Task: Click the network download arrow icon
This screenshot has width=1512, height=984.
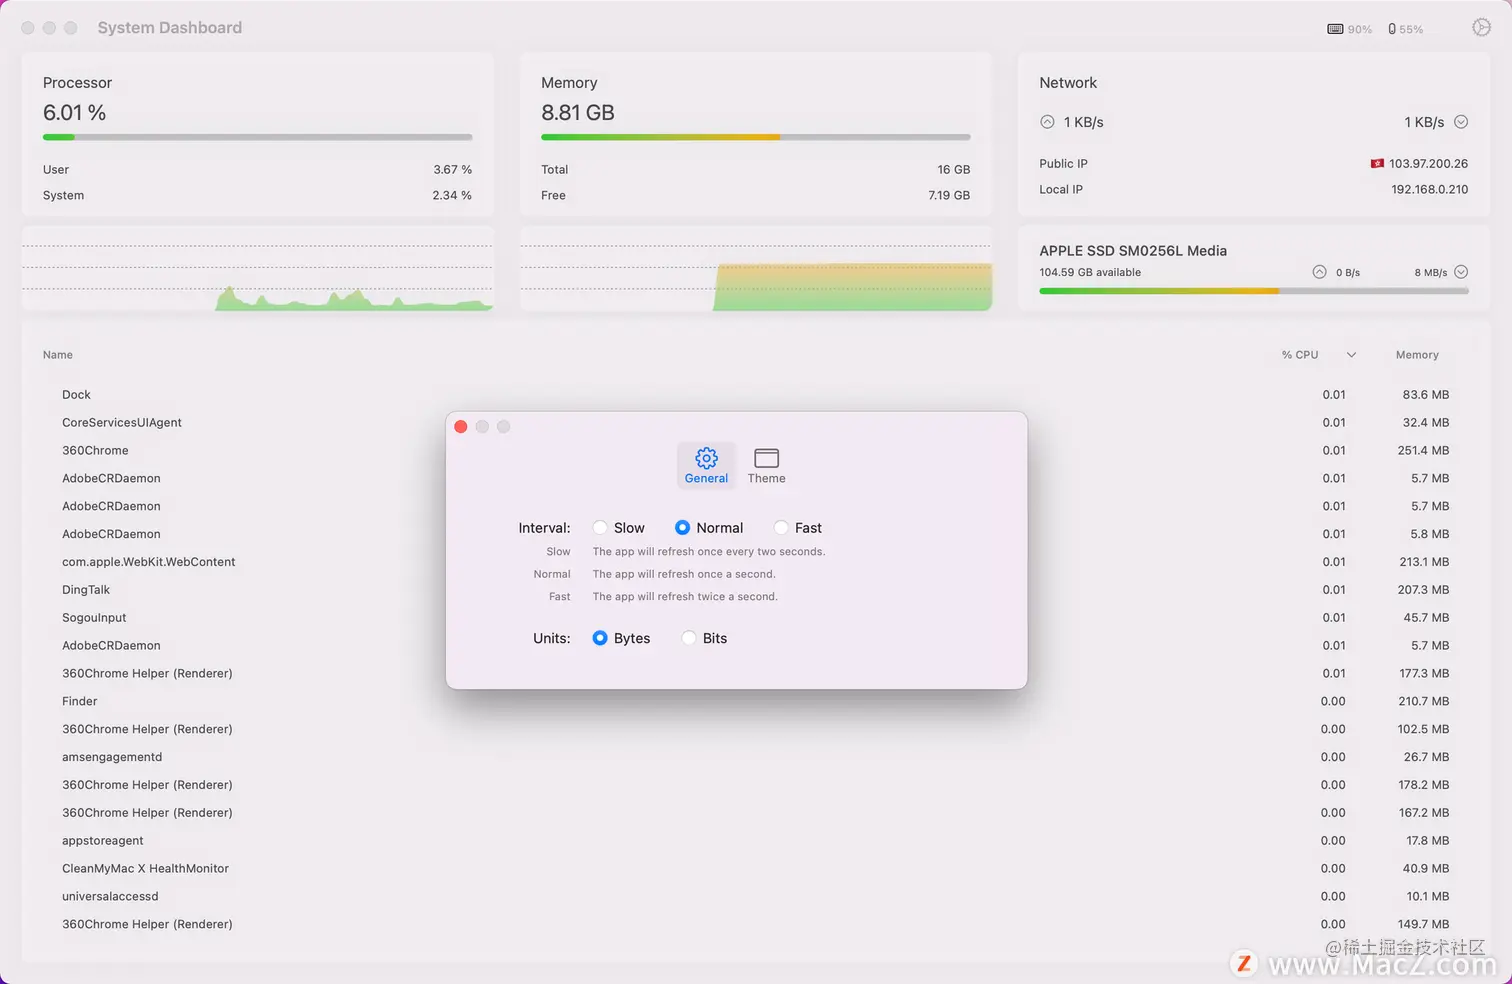Action: pyautogui.click(x=1461, y=122)
